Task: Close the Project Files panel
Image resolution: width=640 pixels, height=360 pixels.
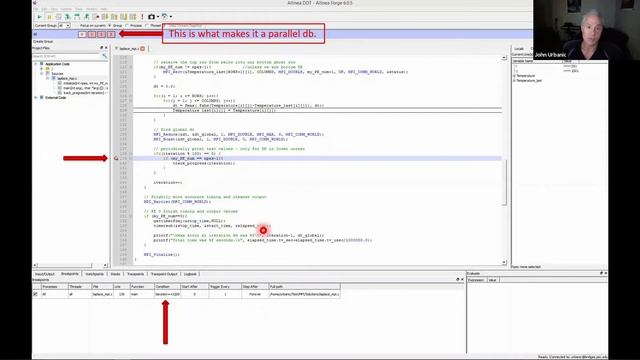Action: tap(106, 48)
